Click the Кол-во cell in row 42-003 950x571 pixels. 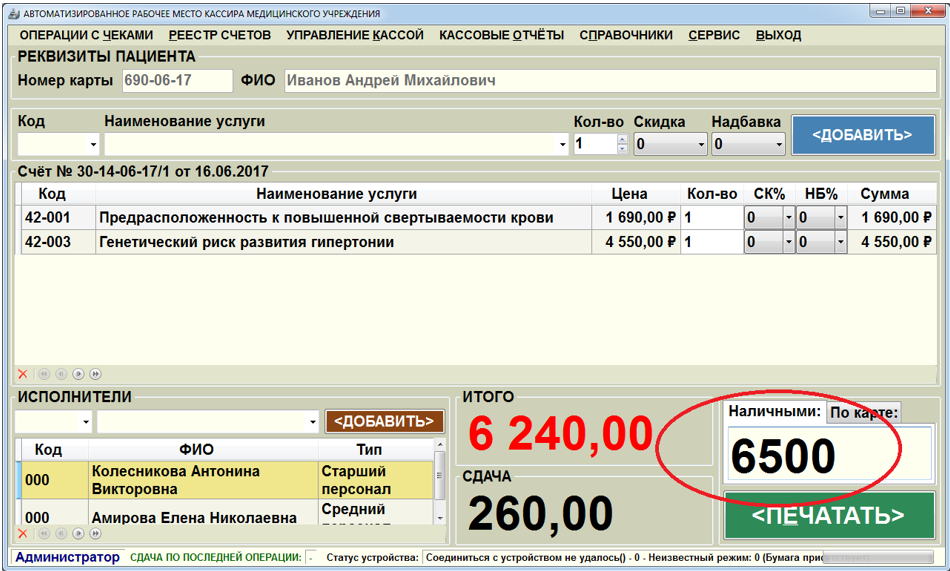[x=712, y=242]
